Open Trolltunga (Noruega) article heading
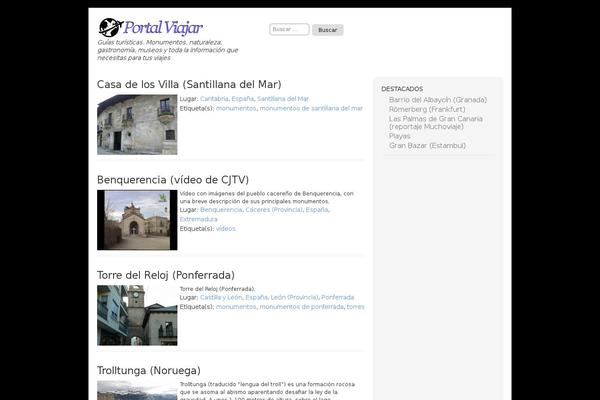Viewport: 600px width, 400px height. 149,370
